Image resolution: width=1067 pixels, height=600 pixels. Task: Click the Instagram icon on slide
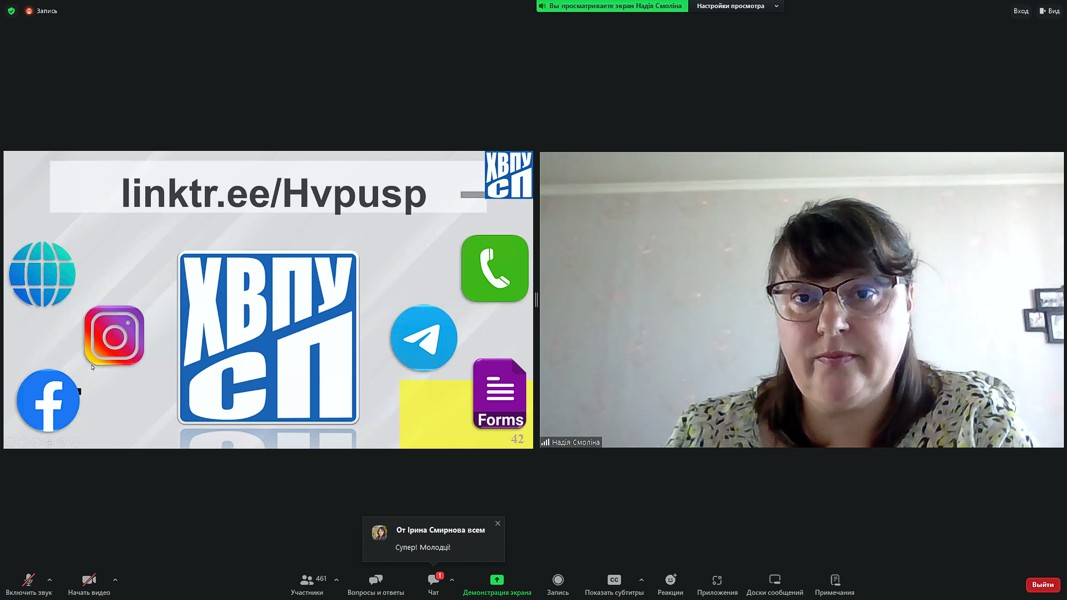coord(114,335)
